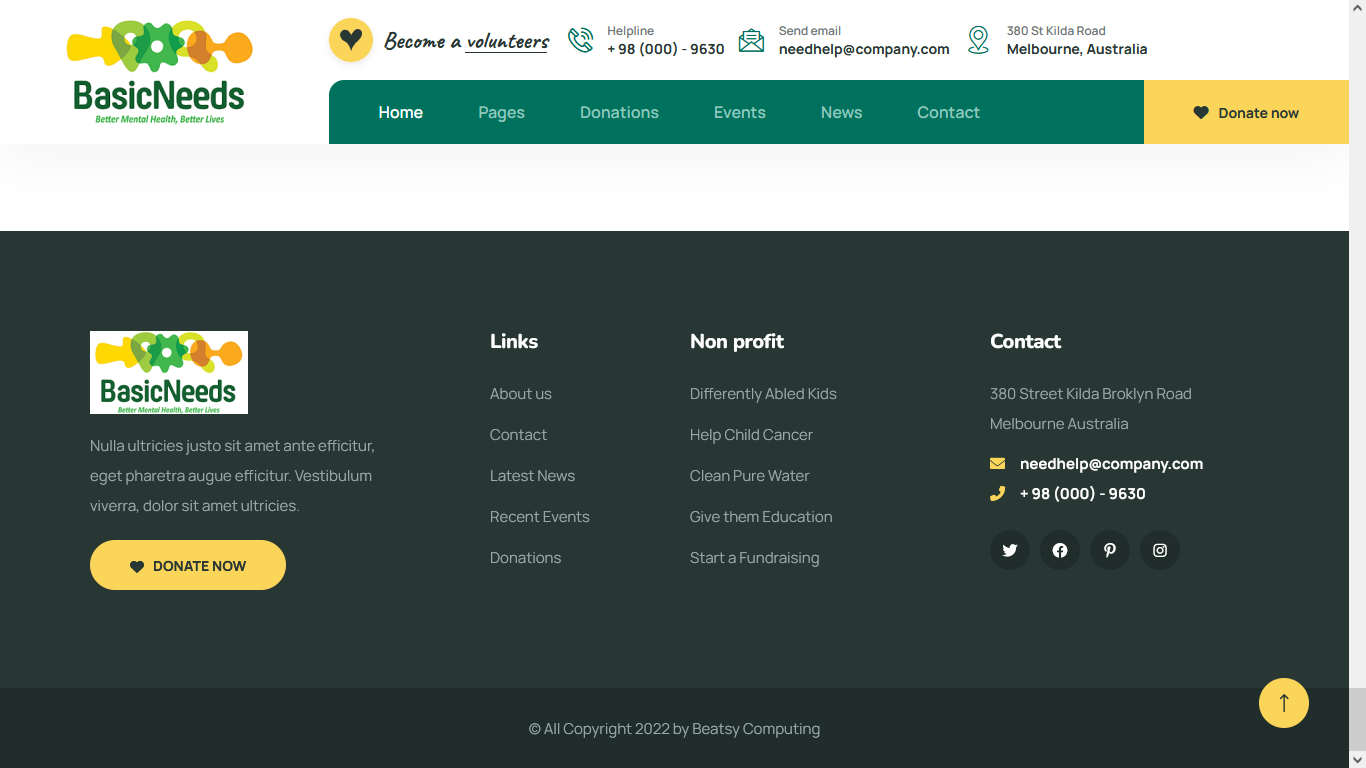Click the yellow heart volunteer icon
Viewport: 1366px width, 768px height.
[x=350, y=40]
